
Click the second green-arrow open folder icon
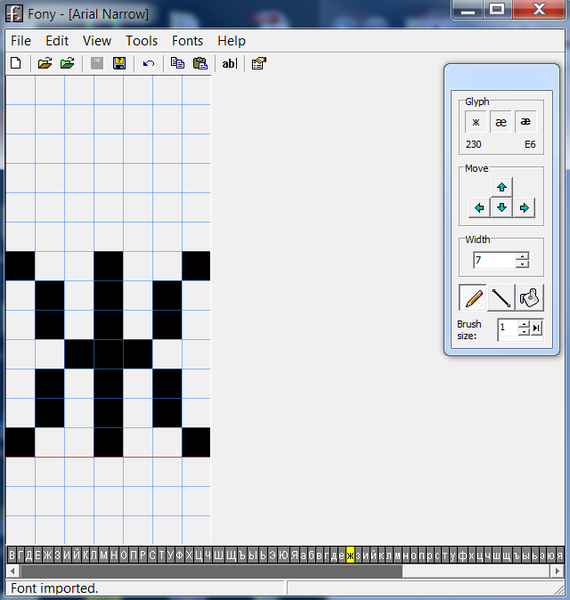click(x=67, y=63)
